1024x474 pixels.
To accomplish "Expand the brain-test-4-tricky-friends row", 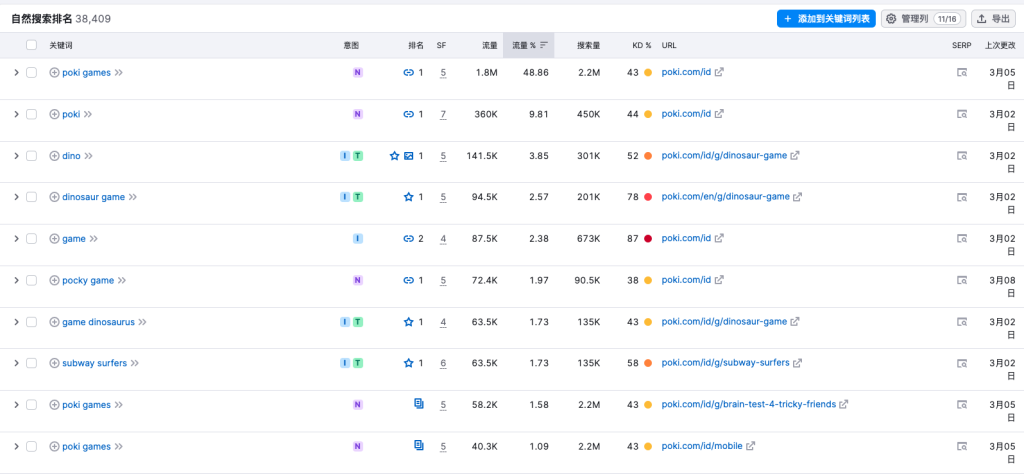I will (x=16, y=405).
